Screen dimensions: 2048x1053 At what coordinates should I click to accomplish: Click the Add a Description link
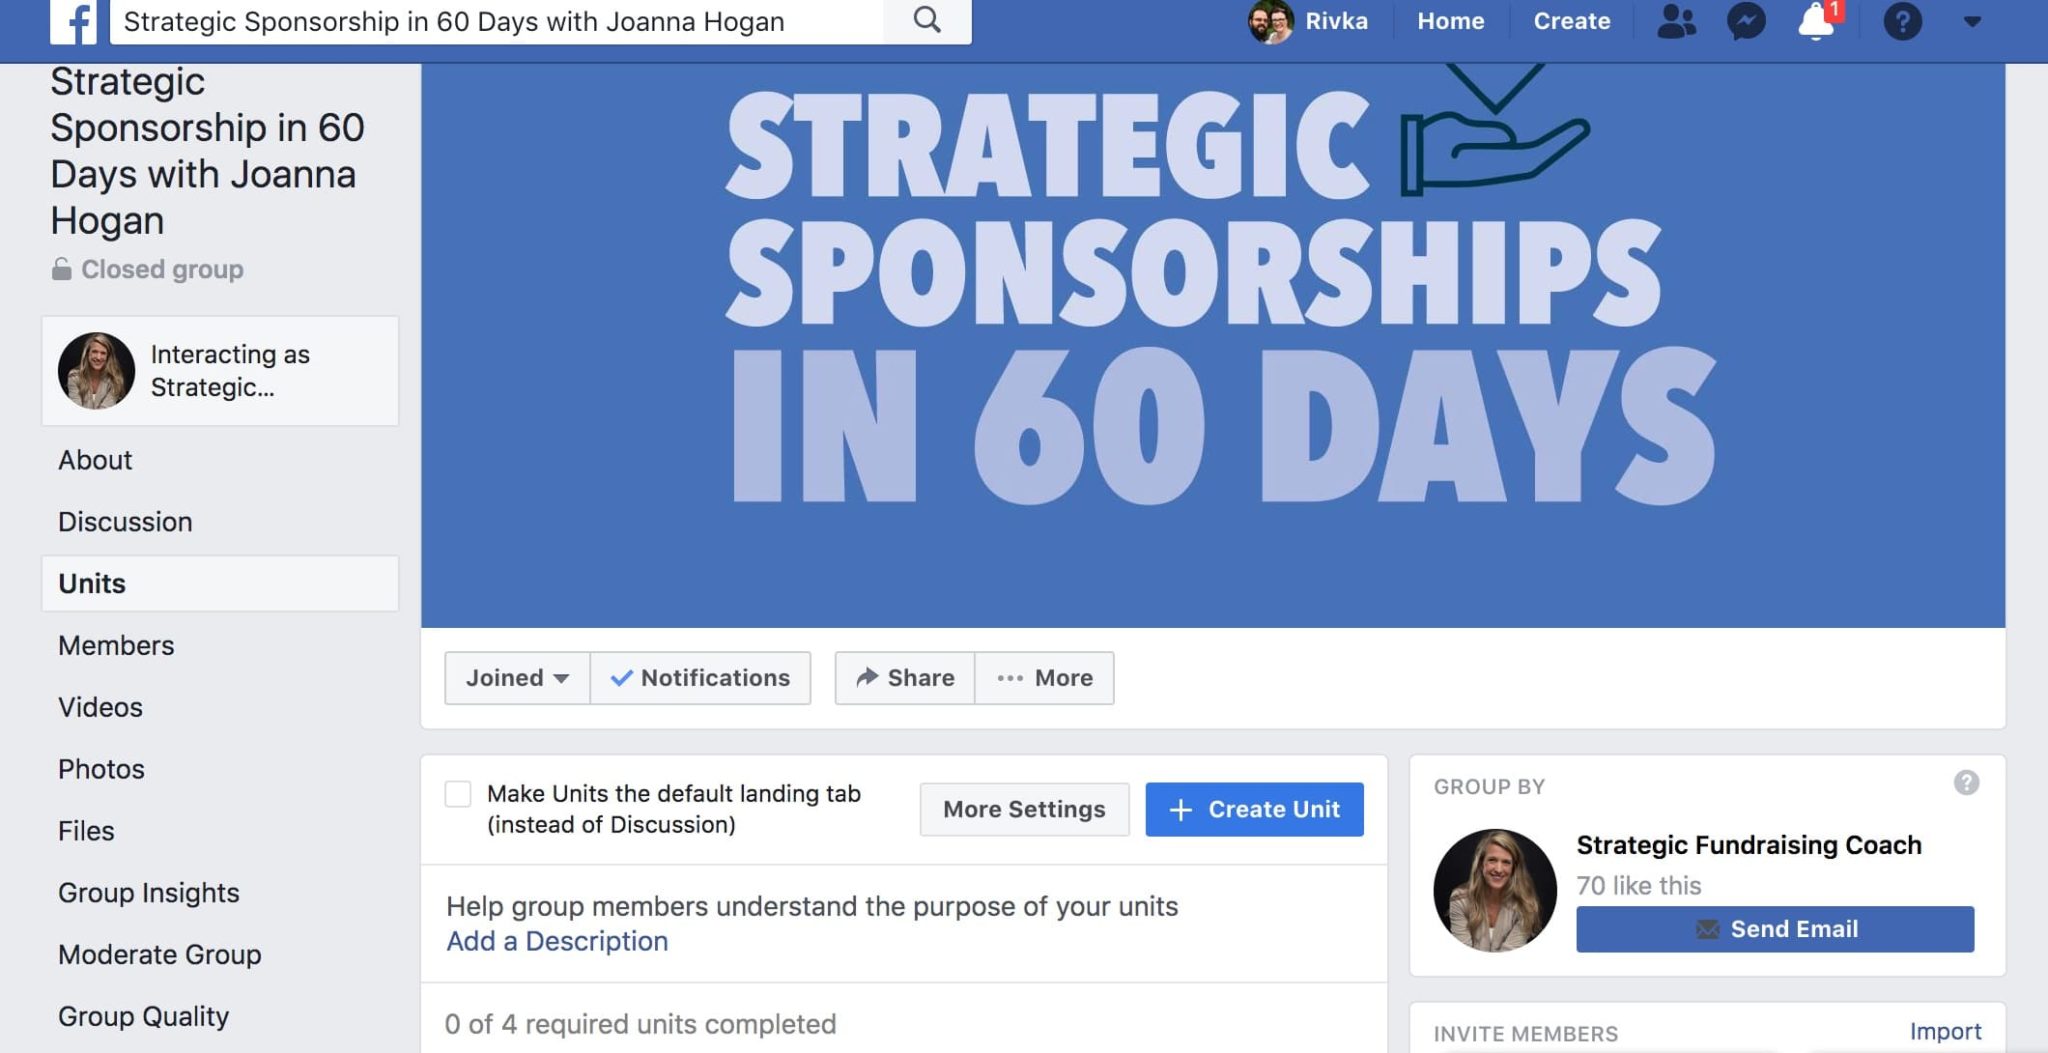coord(557,941)
